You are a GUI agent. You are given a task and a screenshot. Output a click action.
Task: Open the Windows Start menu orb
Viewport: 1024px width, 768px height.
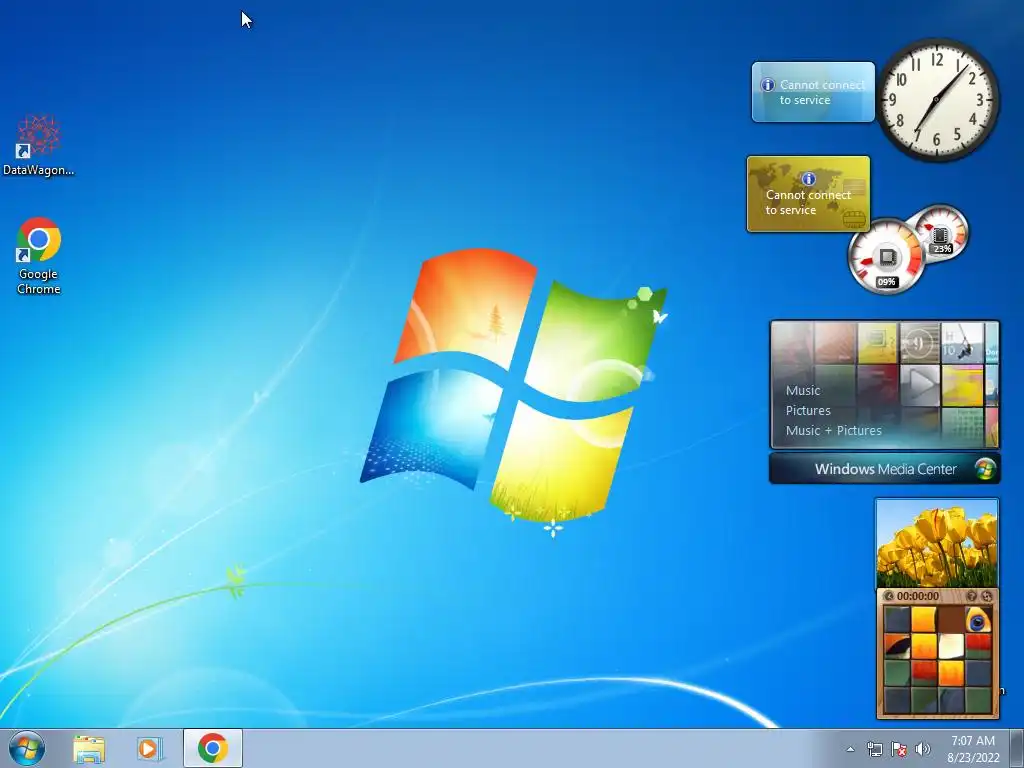pyautogui.click(x=27, y=748)
